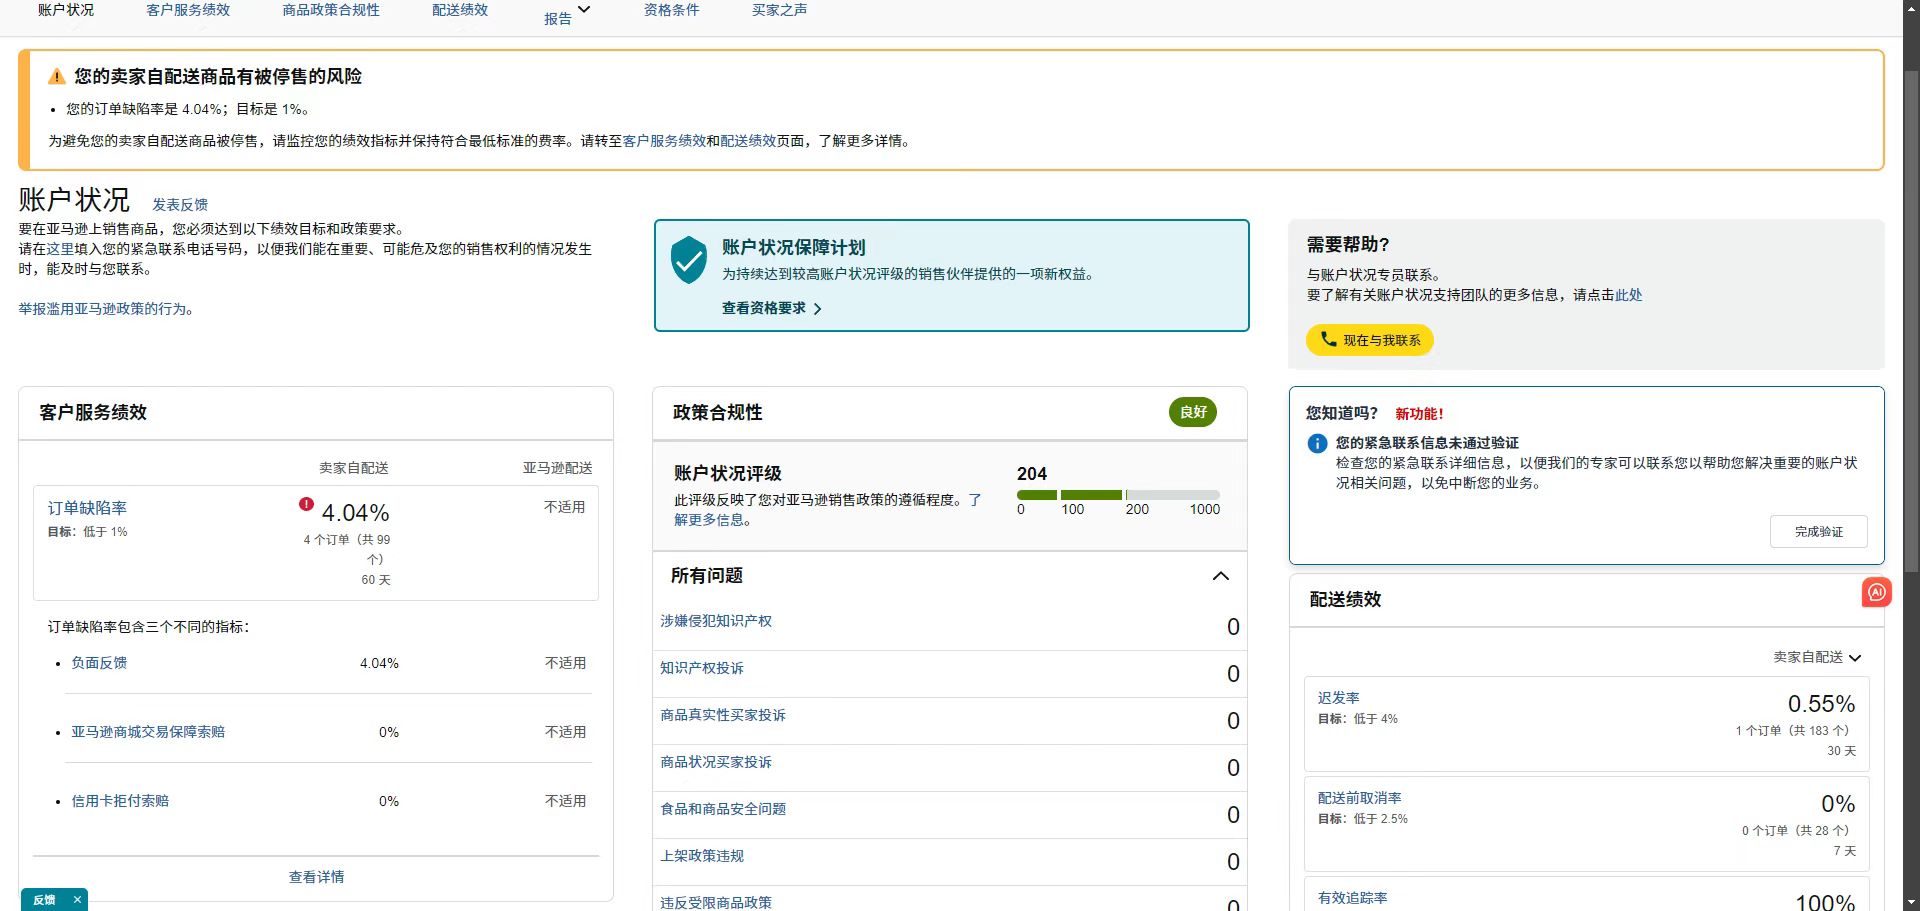Open 知识产权投诉 issue link
1920x911 pixels.
[x=702, y=668]
